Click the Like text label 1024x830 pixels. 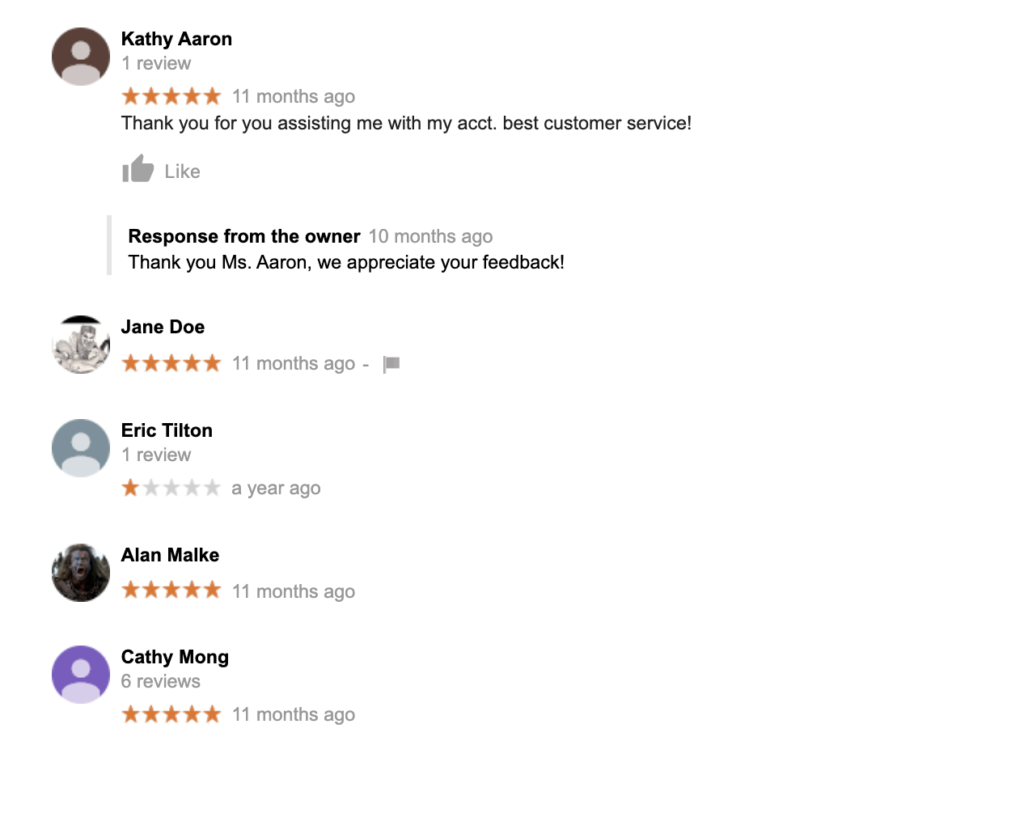point(182,171)
